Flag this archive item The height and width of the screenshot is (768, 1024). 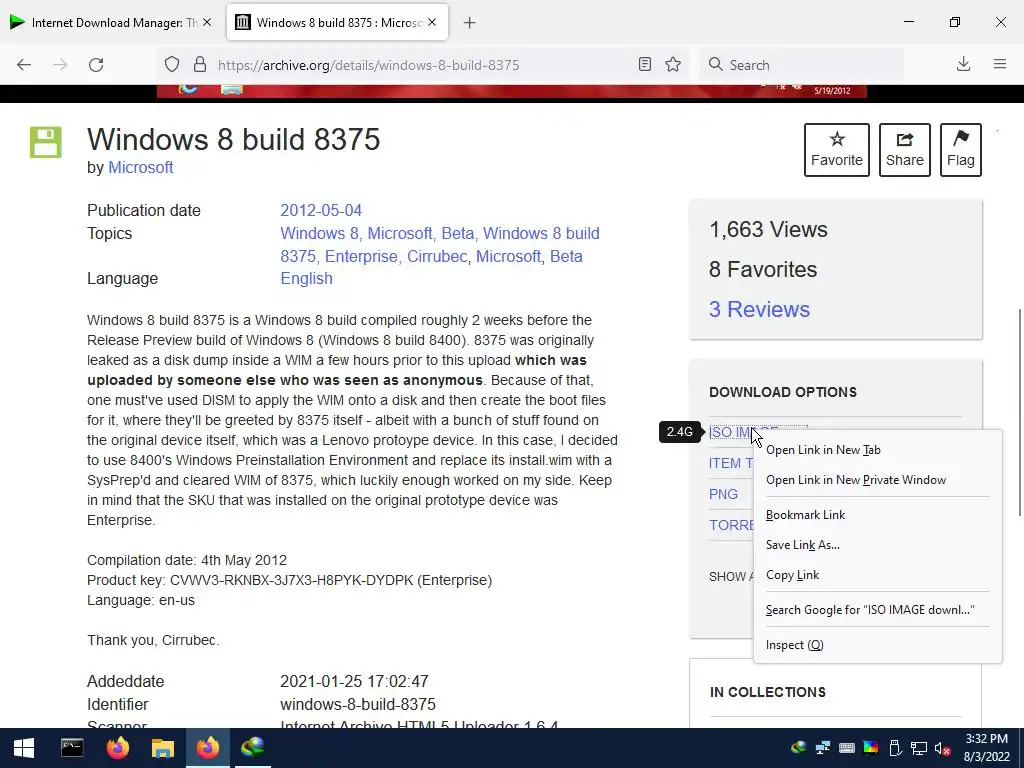click(x=961, y=150)
